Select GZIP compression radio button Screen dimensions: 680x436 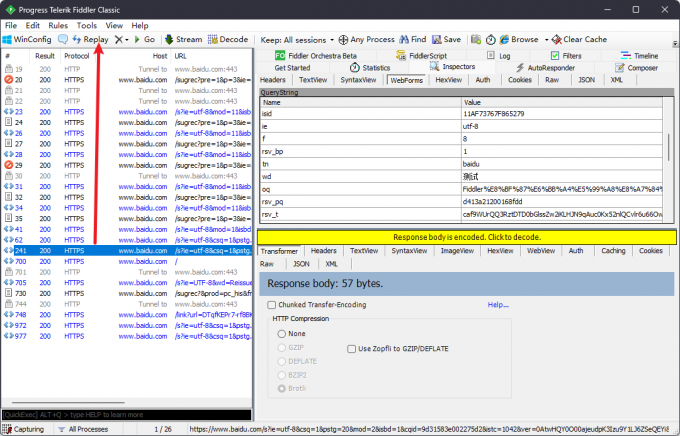(281, 347)
